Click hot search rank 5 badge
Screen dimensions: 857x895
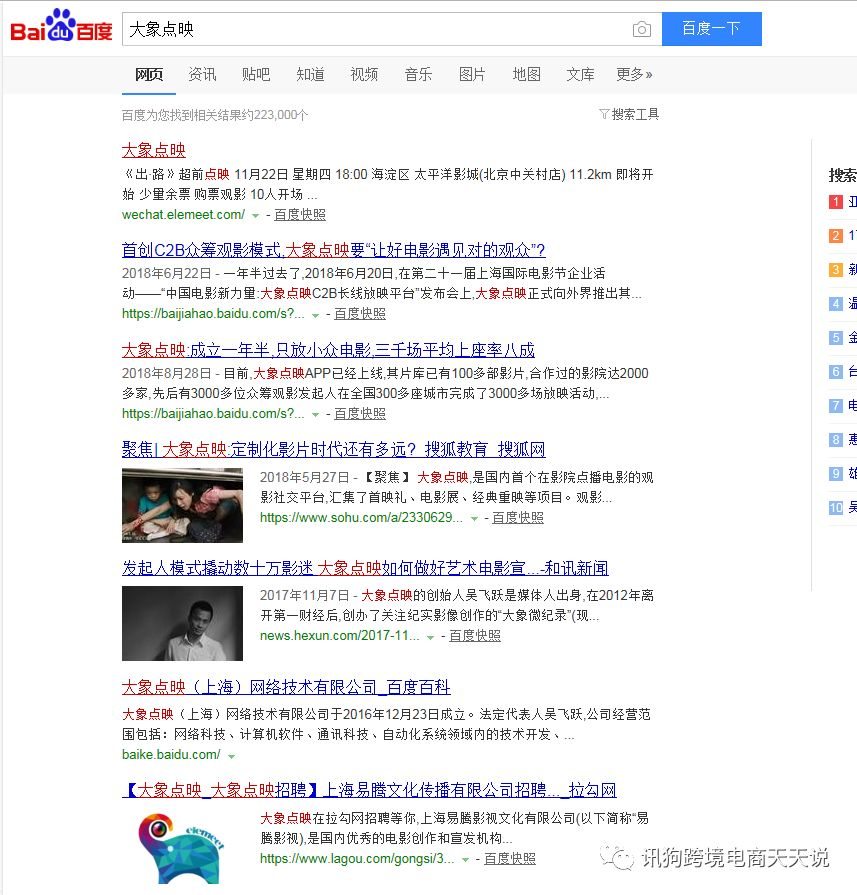[x=836, y=337]
